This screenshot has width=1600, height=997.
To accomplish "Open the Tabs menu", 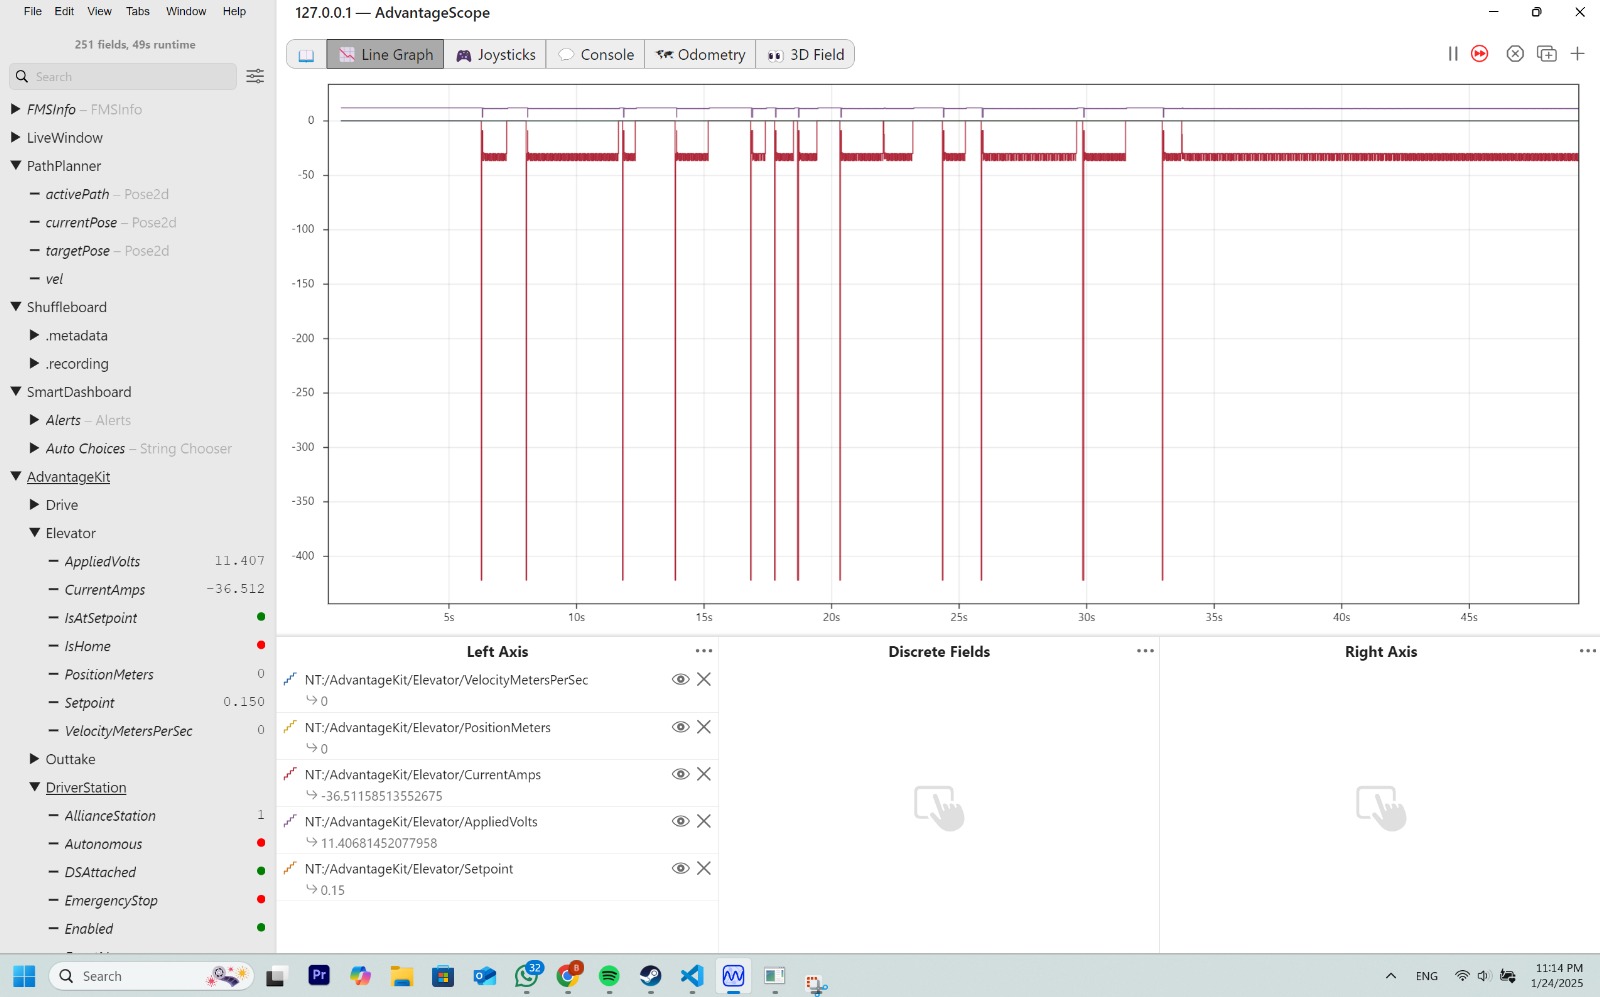I will tap(138, 11).
